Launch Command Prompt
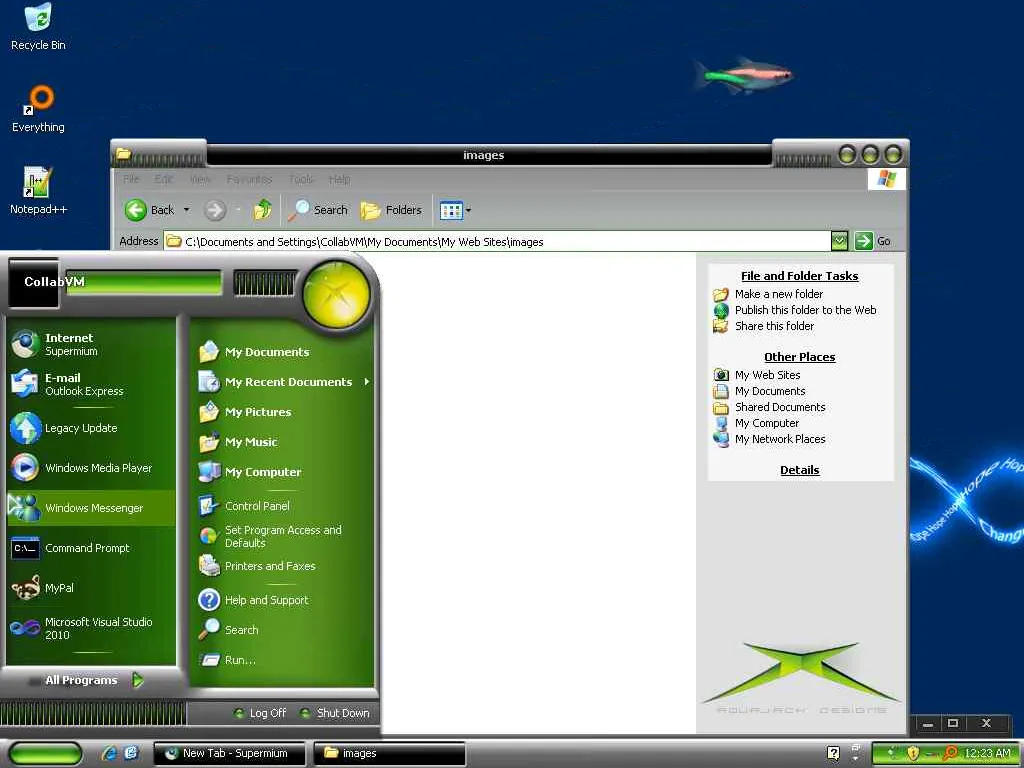This screenshot has height=768, width=1024. pos(91,548)
